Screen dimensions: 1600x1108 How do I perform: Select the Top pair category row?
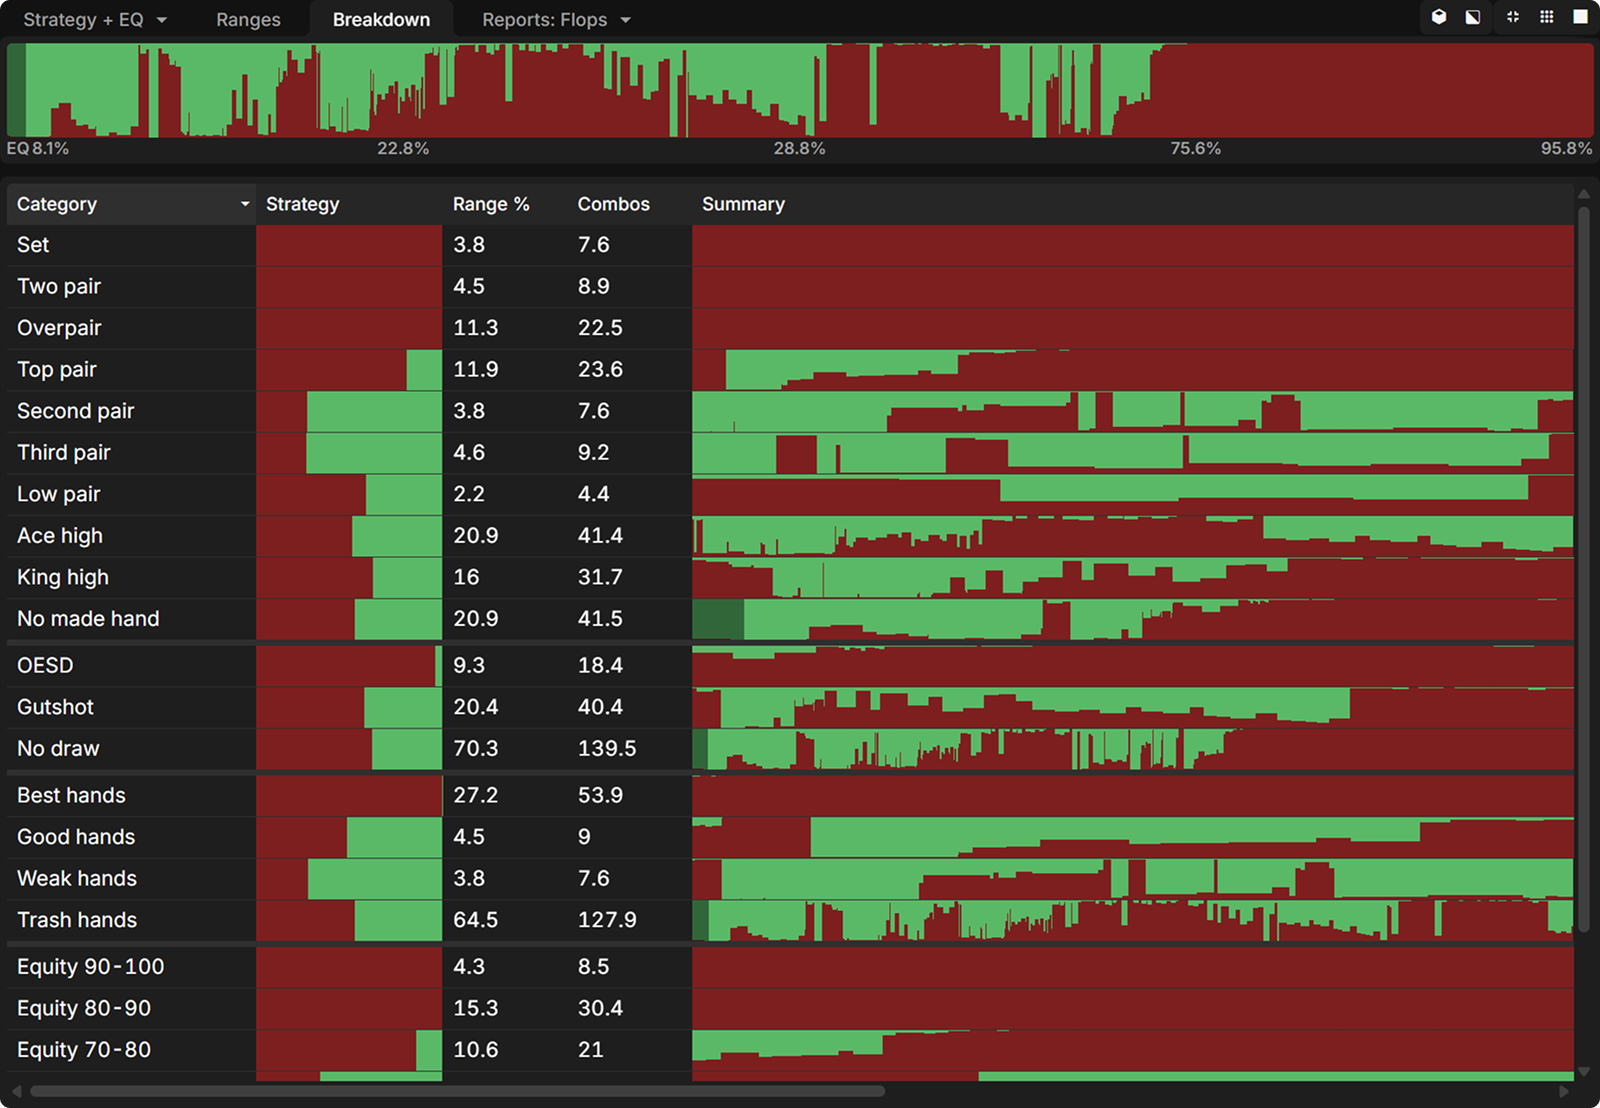click(x=57, y=370)
